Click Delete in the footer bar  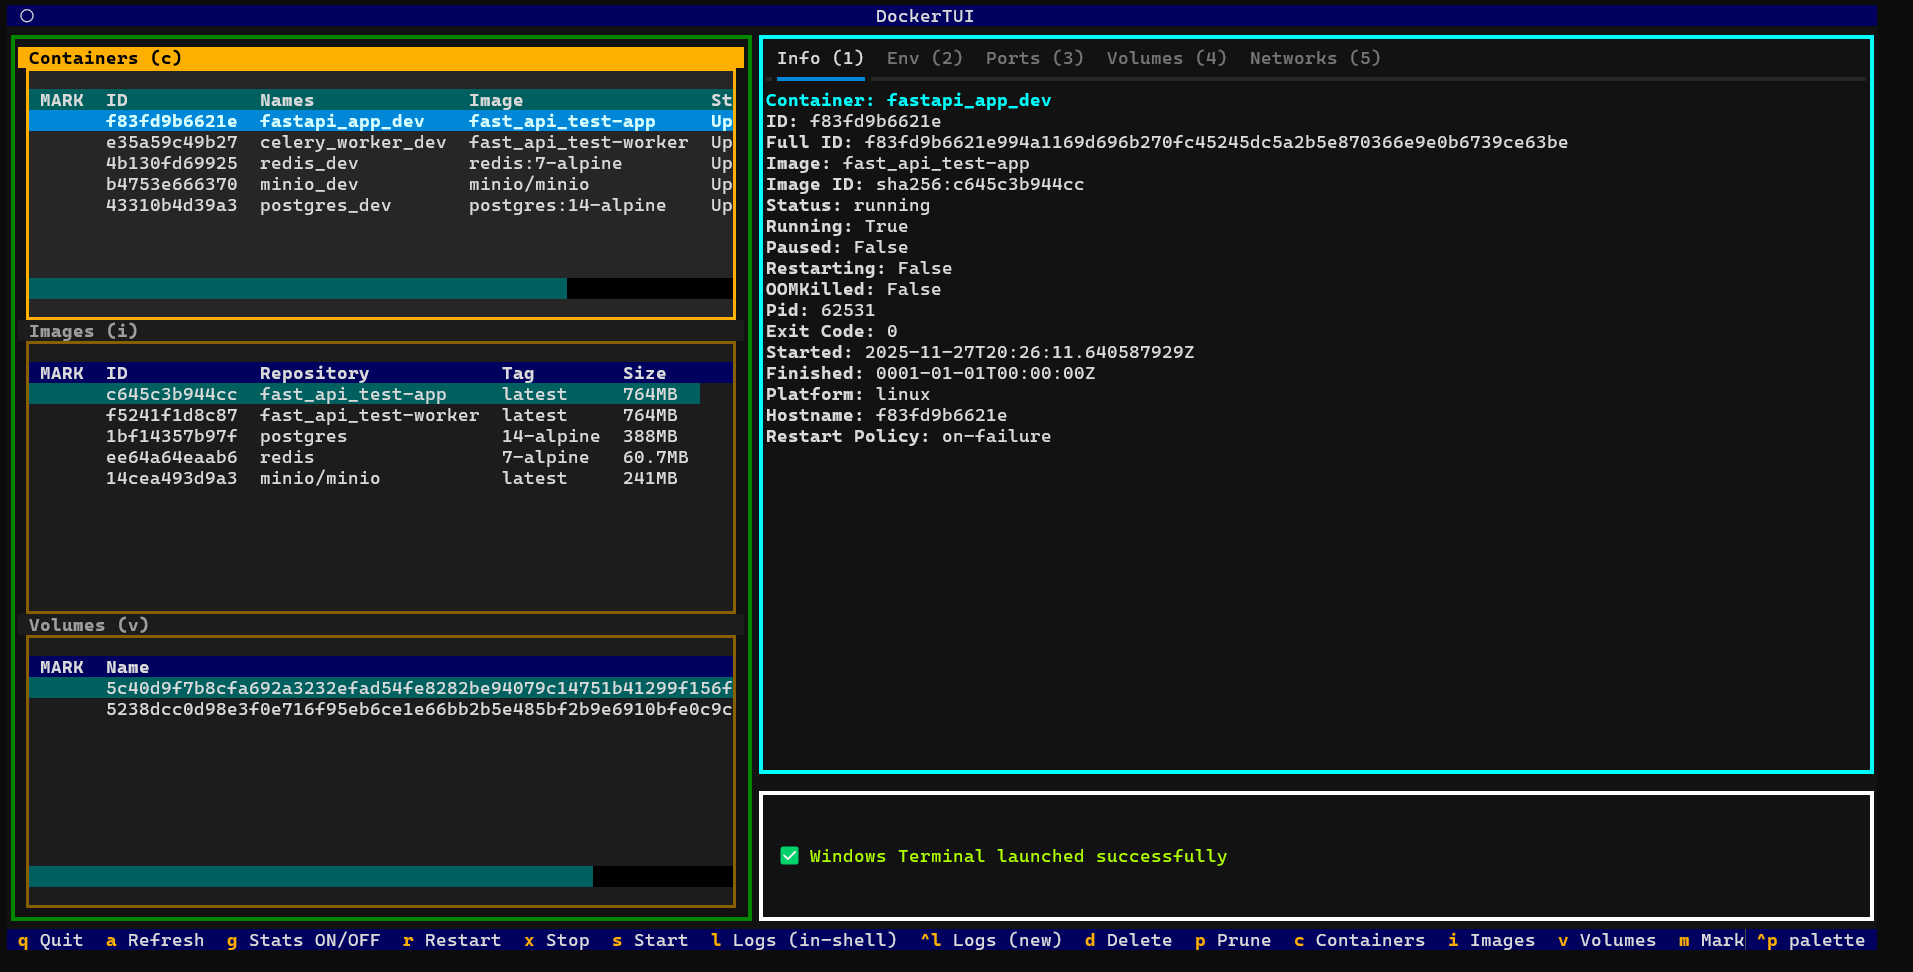pos(1128,940)
